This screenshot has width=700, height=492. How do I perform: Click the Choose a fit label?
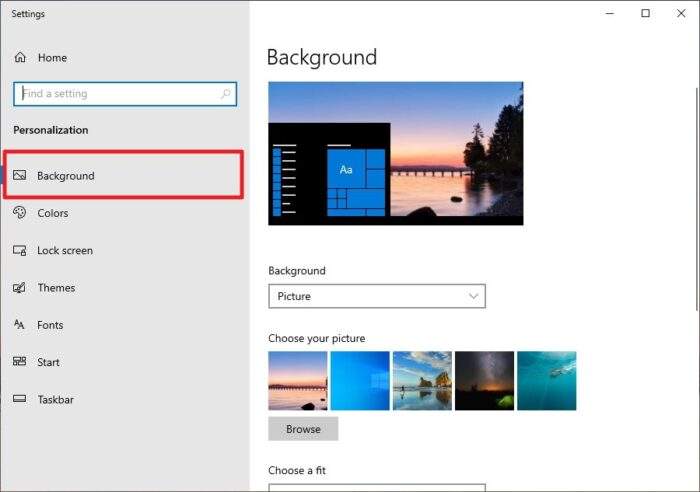click(297, 470)
